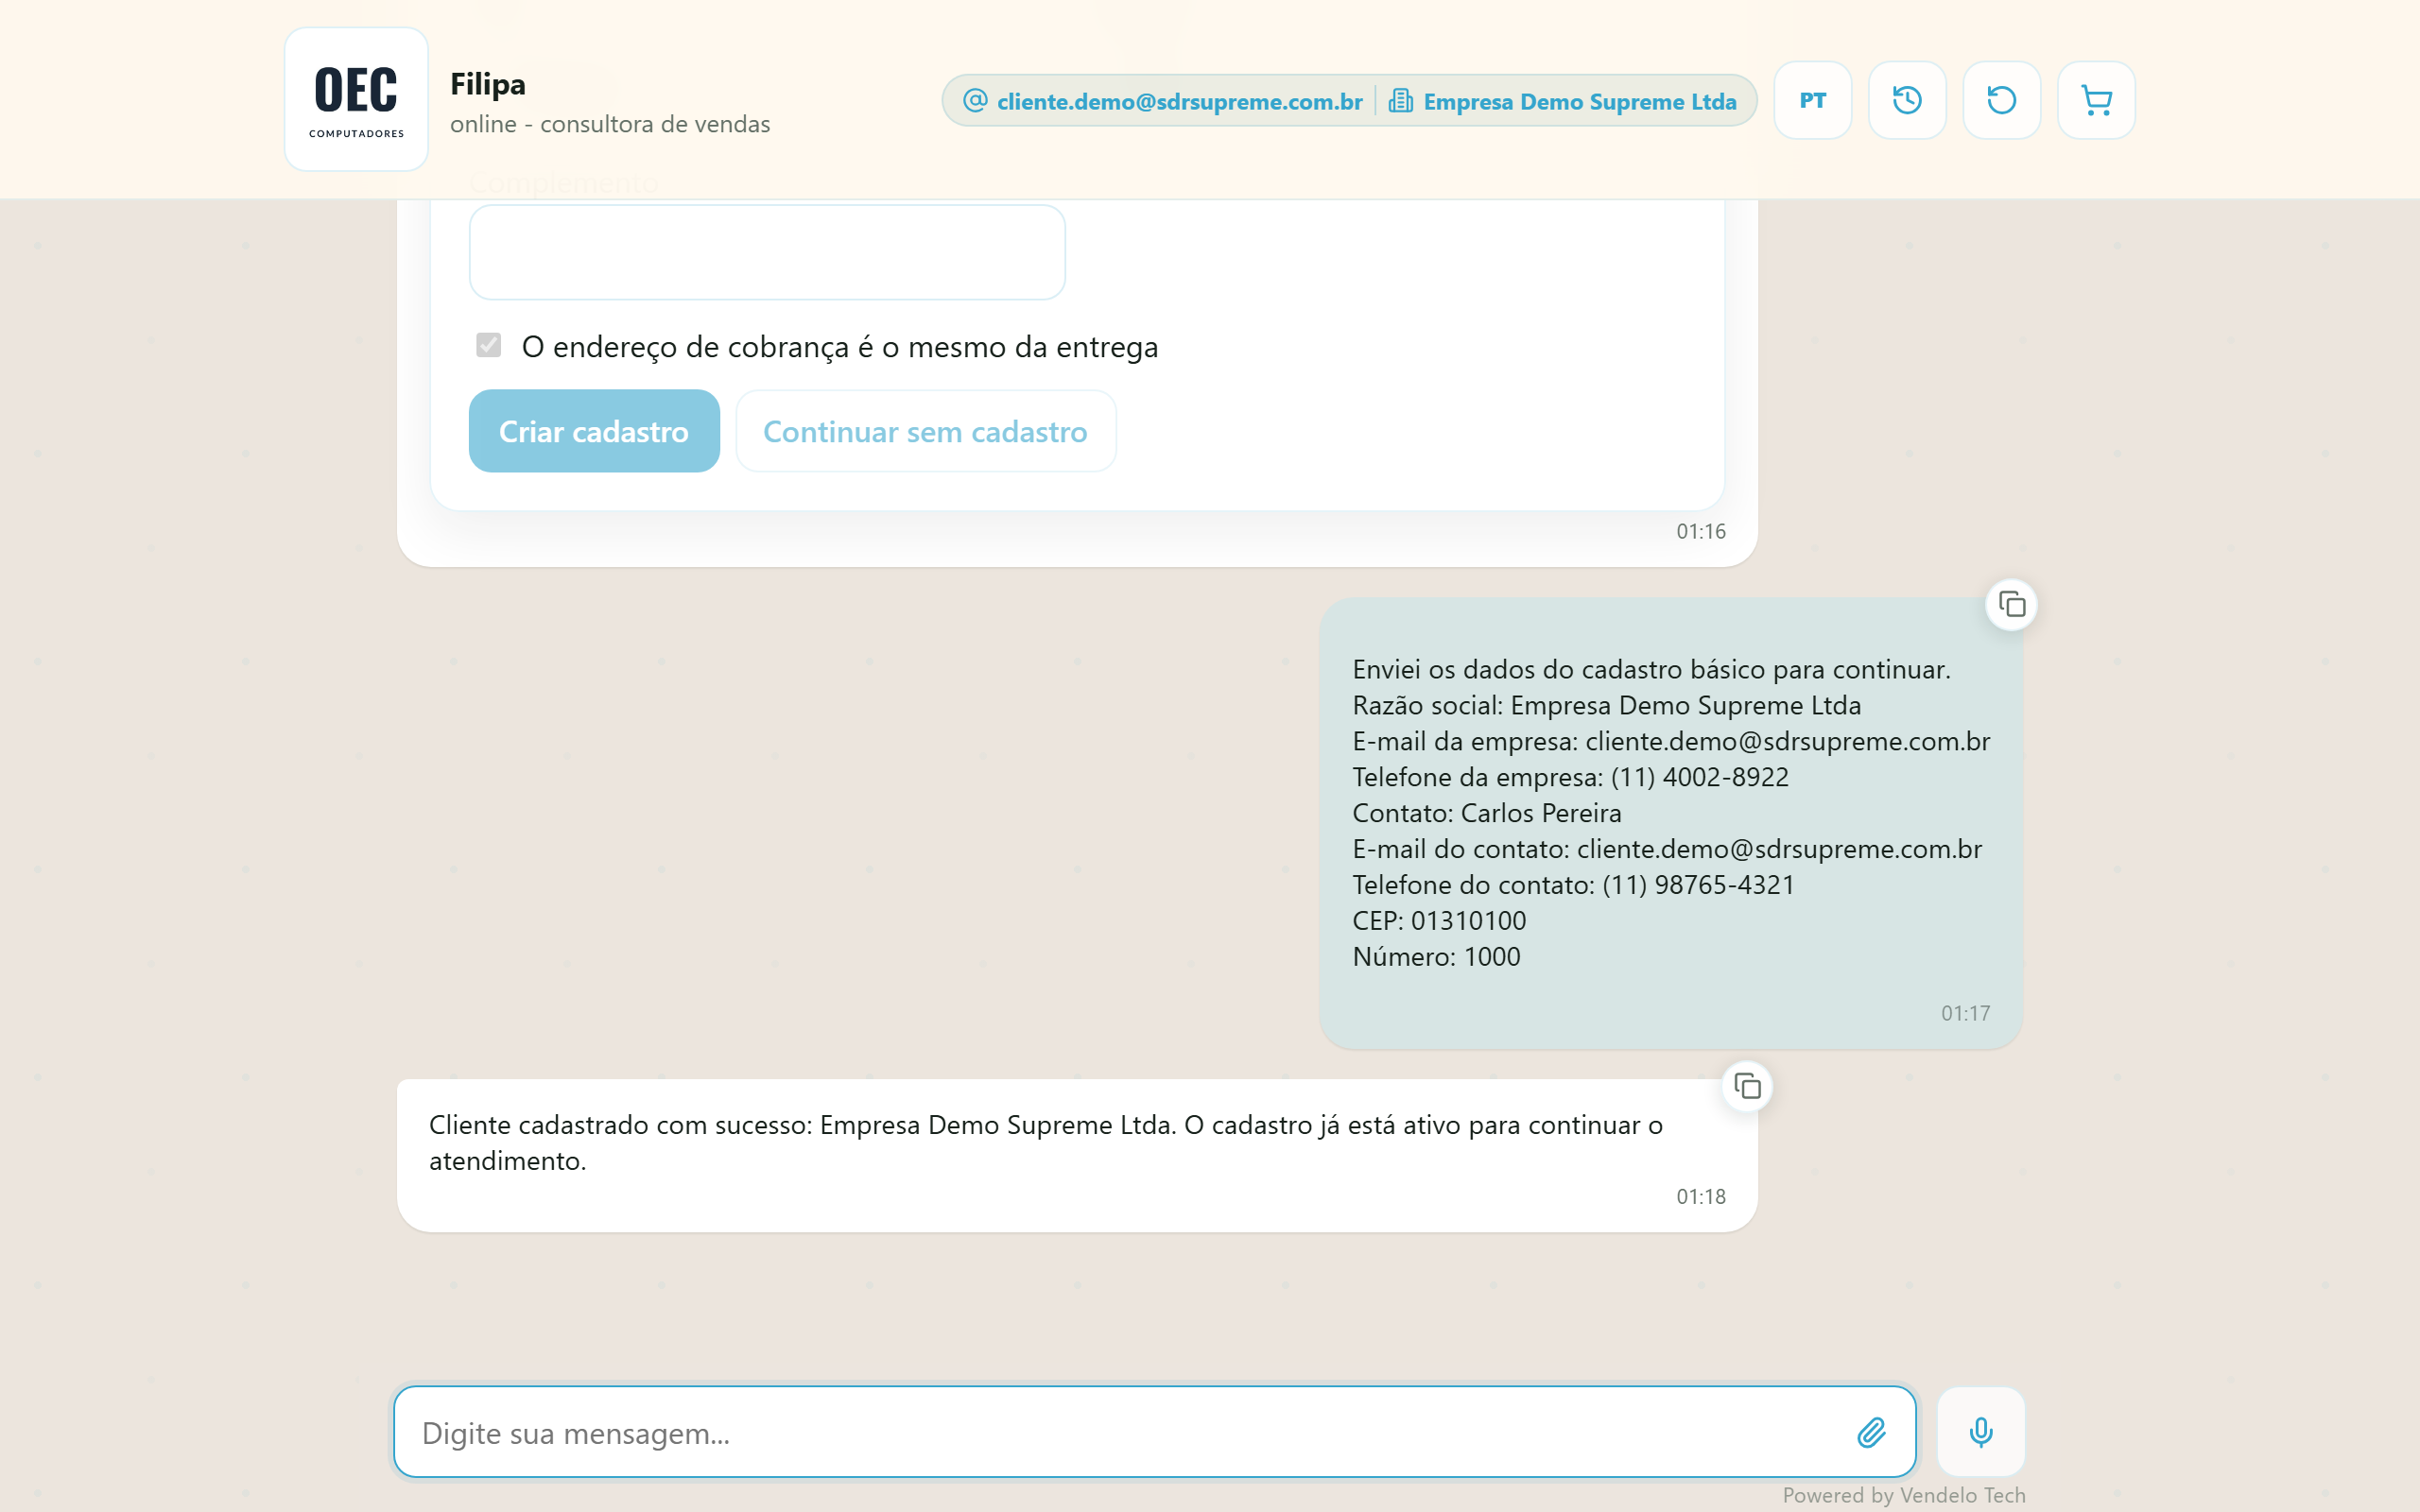The width and height of the screenshot is (2420, 1512).
Task: Click the at-sign icon beside email
Action: coord(975,100)
